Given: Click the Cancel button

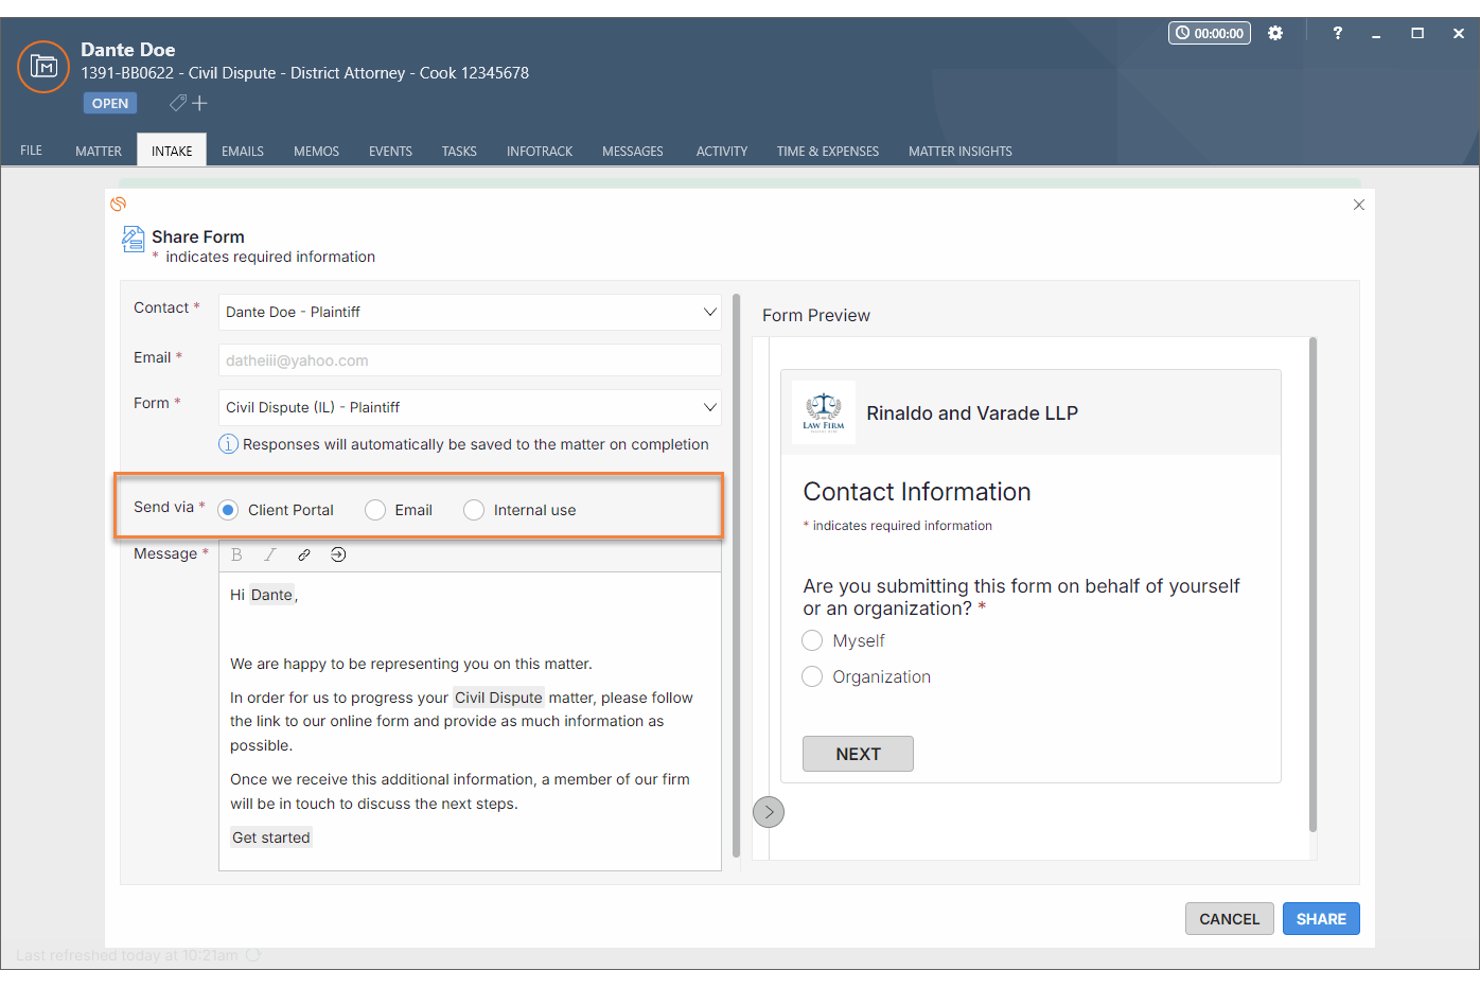Looking at the screenshot, I should [1229, 919].
